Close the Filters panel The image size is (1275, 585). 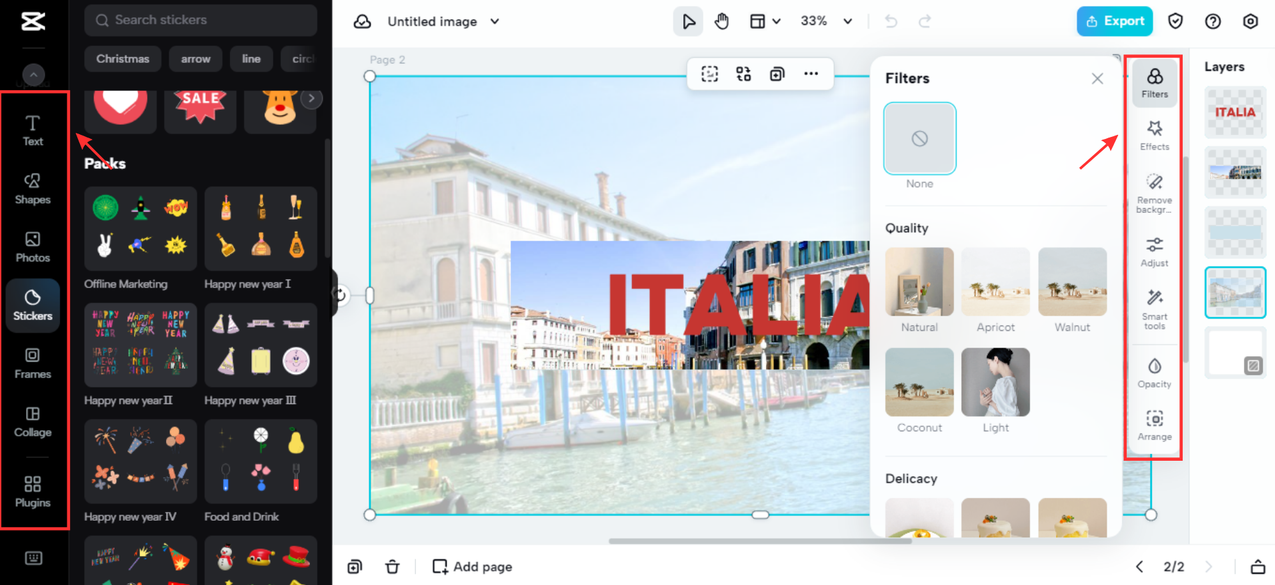point(1097,78)
